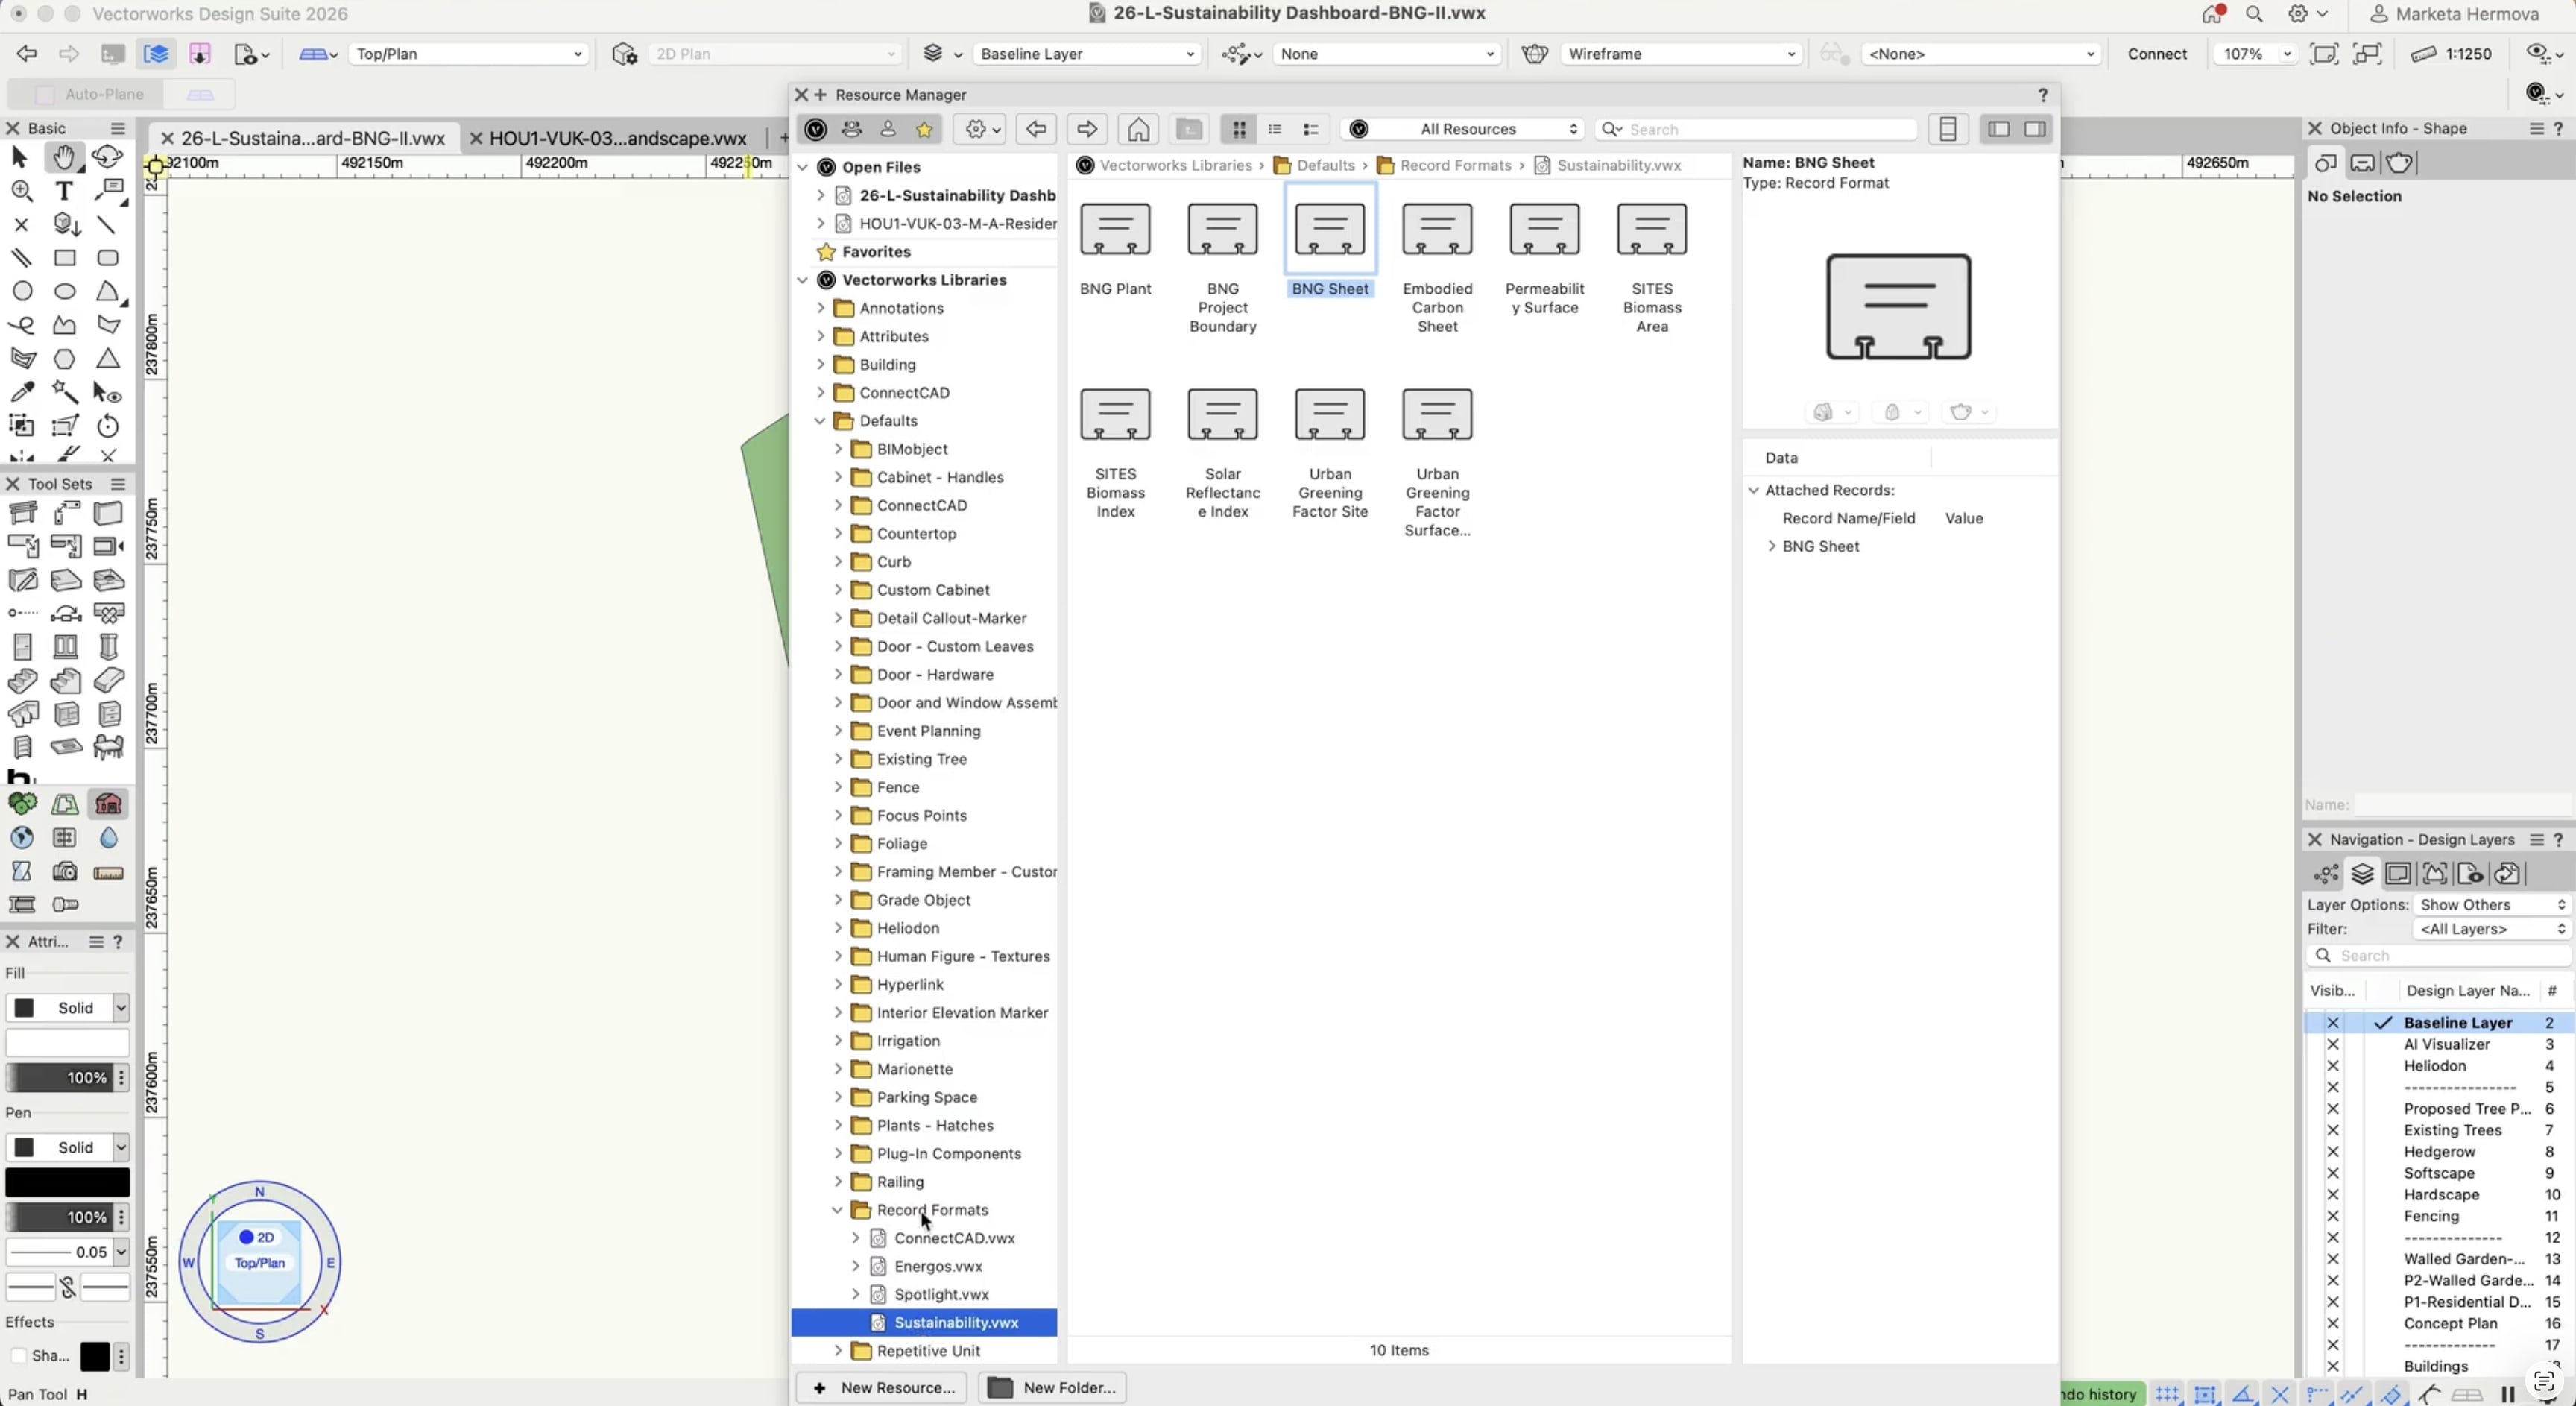Click the black pen color swatch
Screen dimensions: 2576x1406
coord(67,1182)
